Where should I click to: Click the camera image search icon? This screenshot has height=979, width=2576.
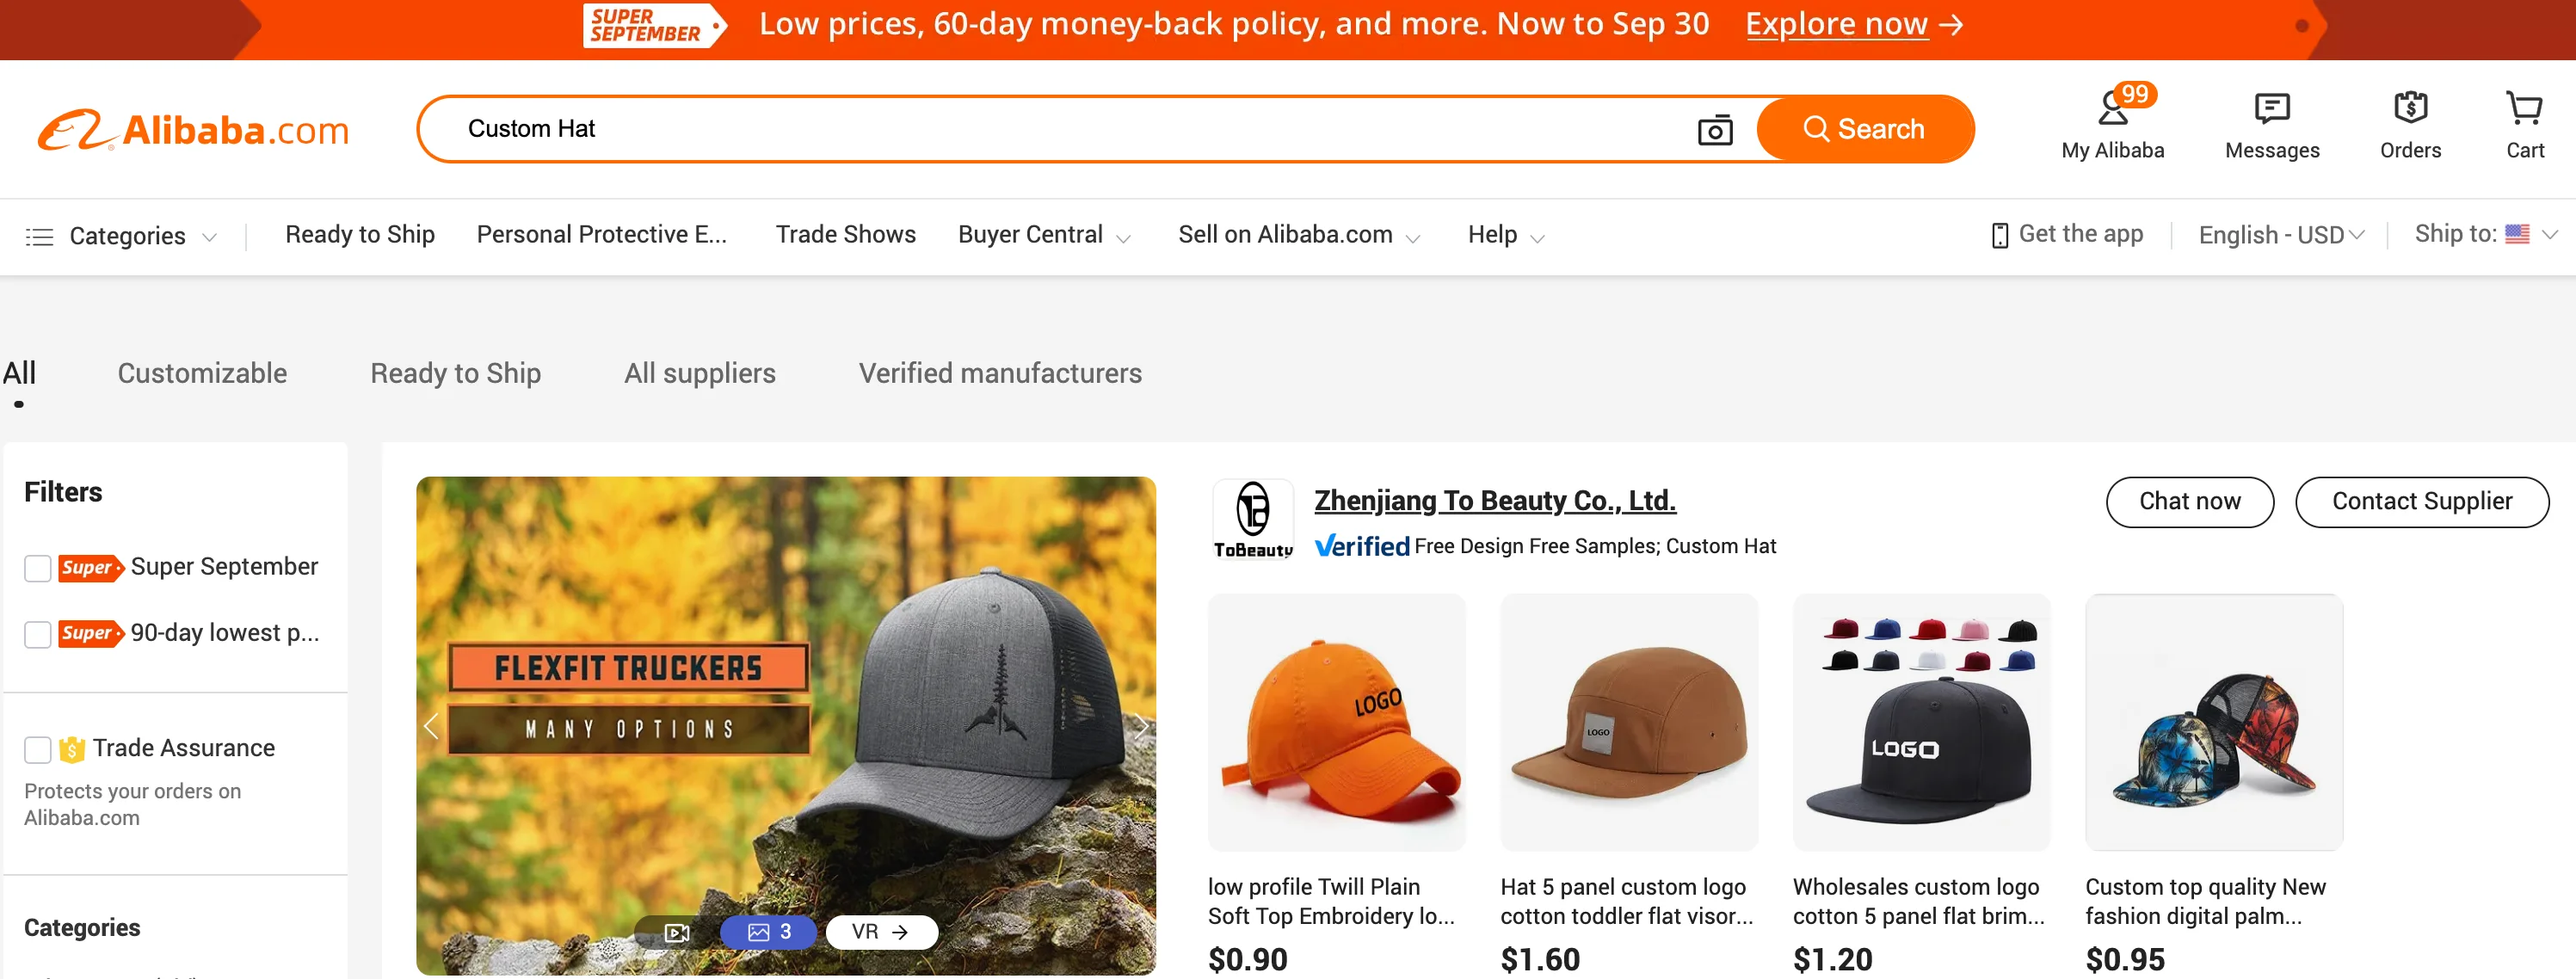pyautogui.click(x=1714, y=130)
